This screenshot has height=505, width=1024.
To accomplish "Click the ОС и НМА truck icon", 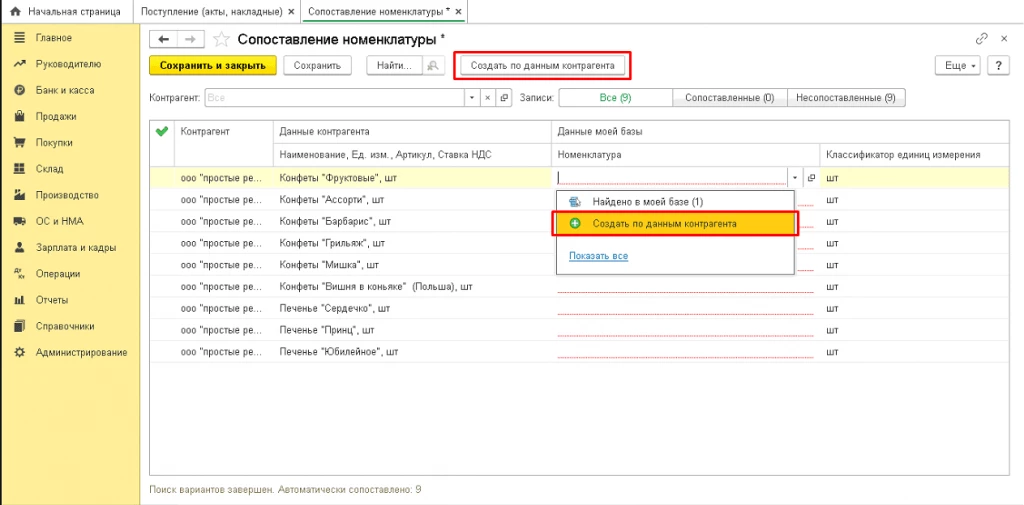I will [x=20, y=221].
